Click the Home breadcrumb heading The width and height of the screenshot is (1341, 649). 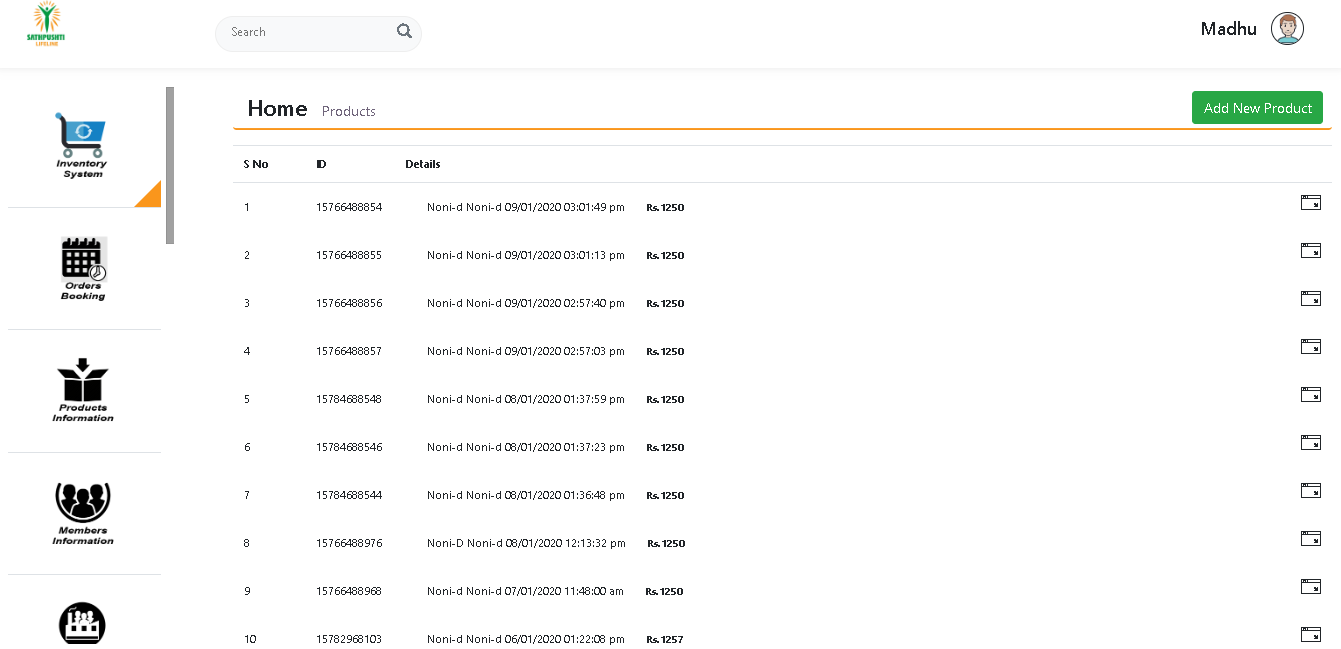click(277, 109)
